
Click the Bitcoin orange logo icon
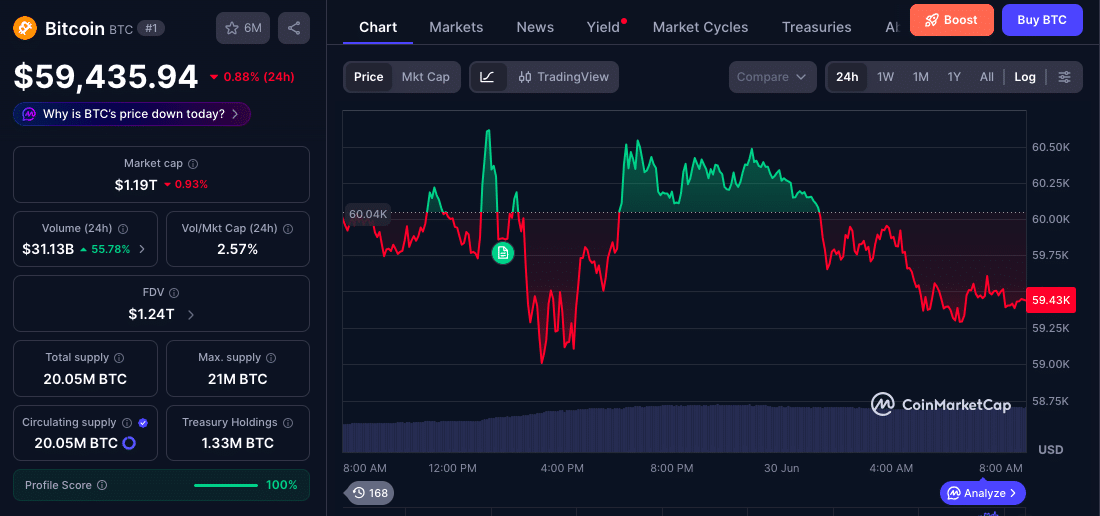(x=25, y=28)
